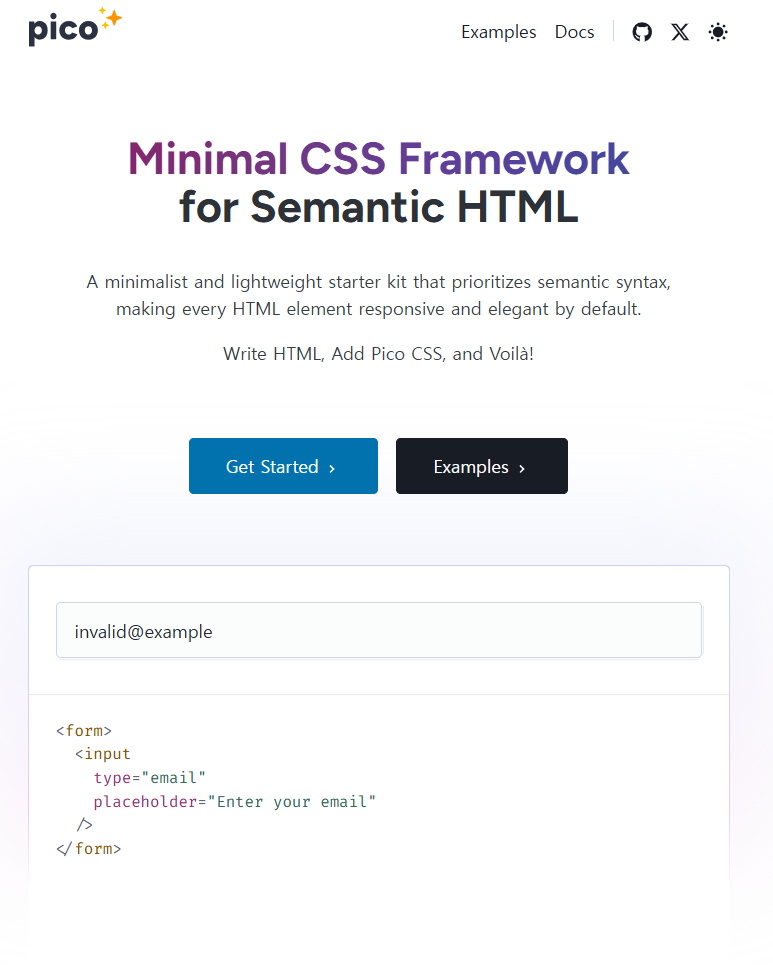The height and width of the screenshot is (965, 773).
Task: Click the closing </form> code line
Action: pos(89,849)
